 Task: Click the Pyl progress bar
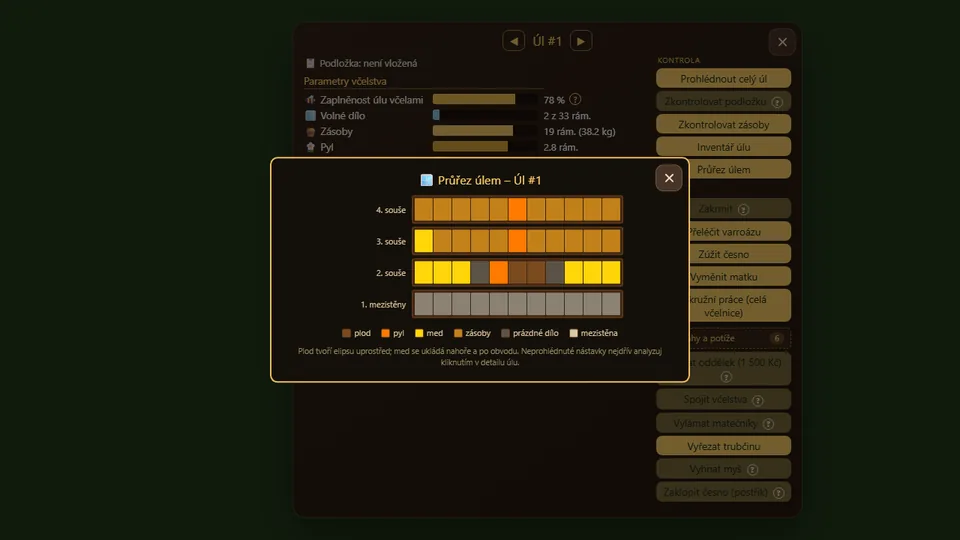point(484,147)
